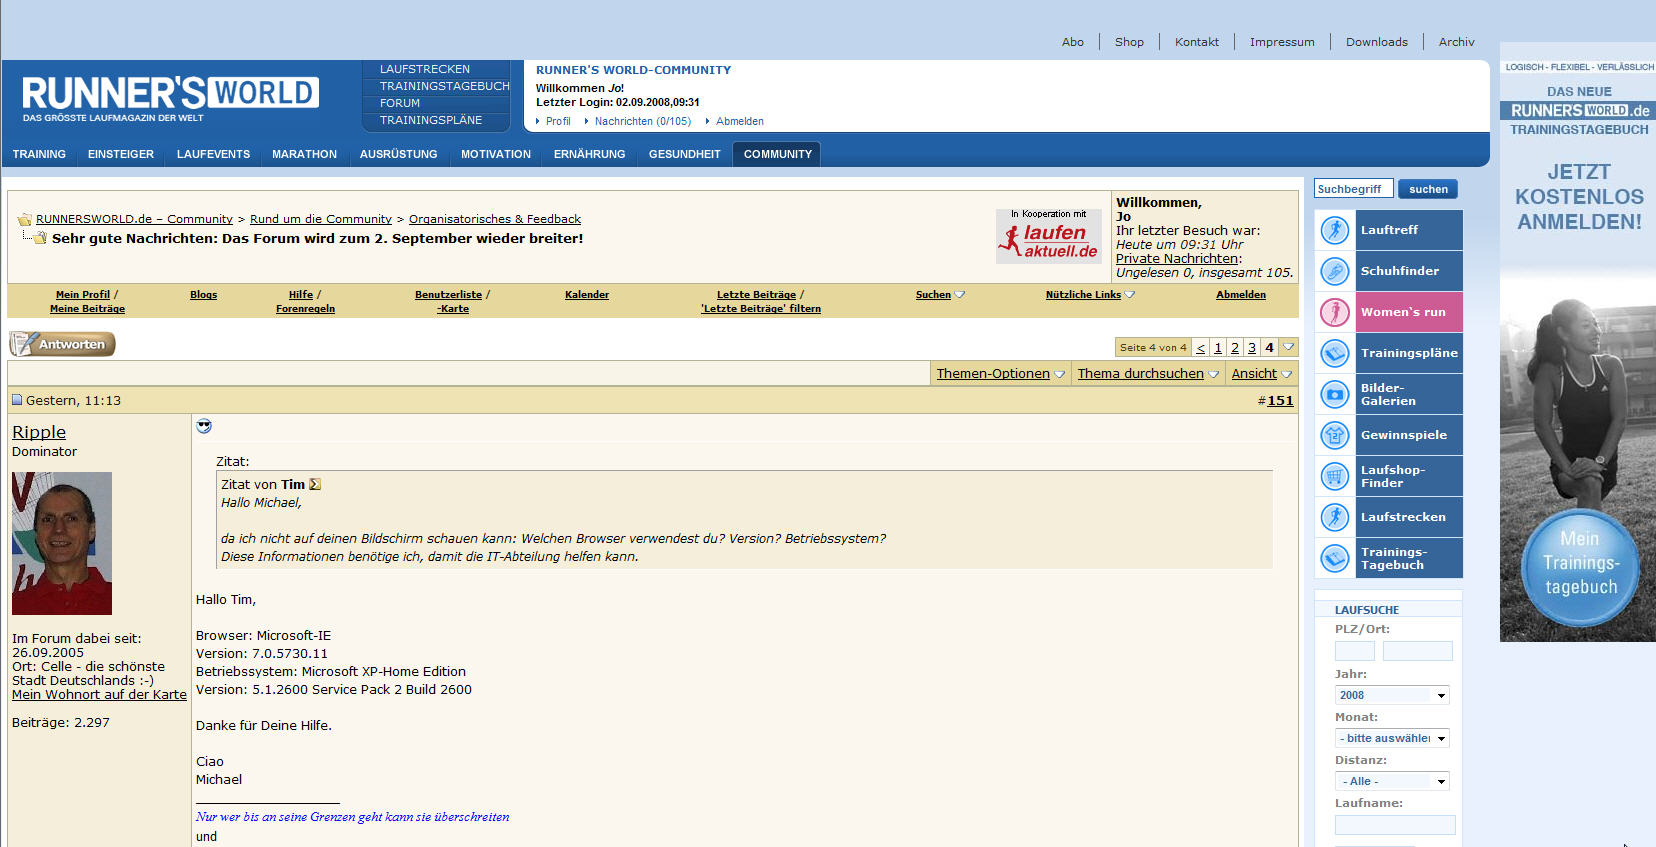Image resolution: width=1656 pixels, height=847 pixels.
Task: Open the Monat selection dropdown
Action: [x=1392, y=738]
